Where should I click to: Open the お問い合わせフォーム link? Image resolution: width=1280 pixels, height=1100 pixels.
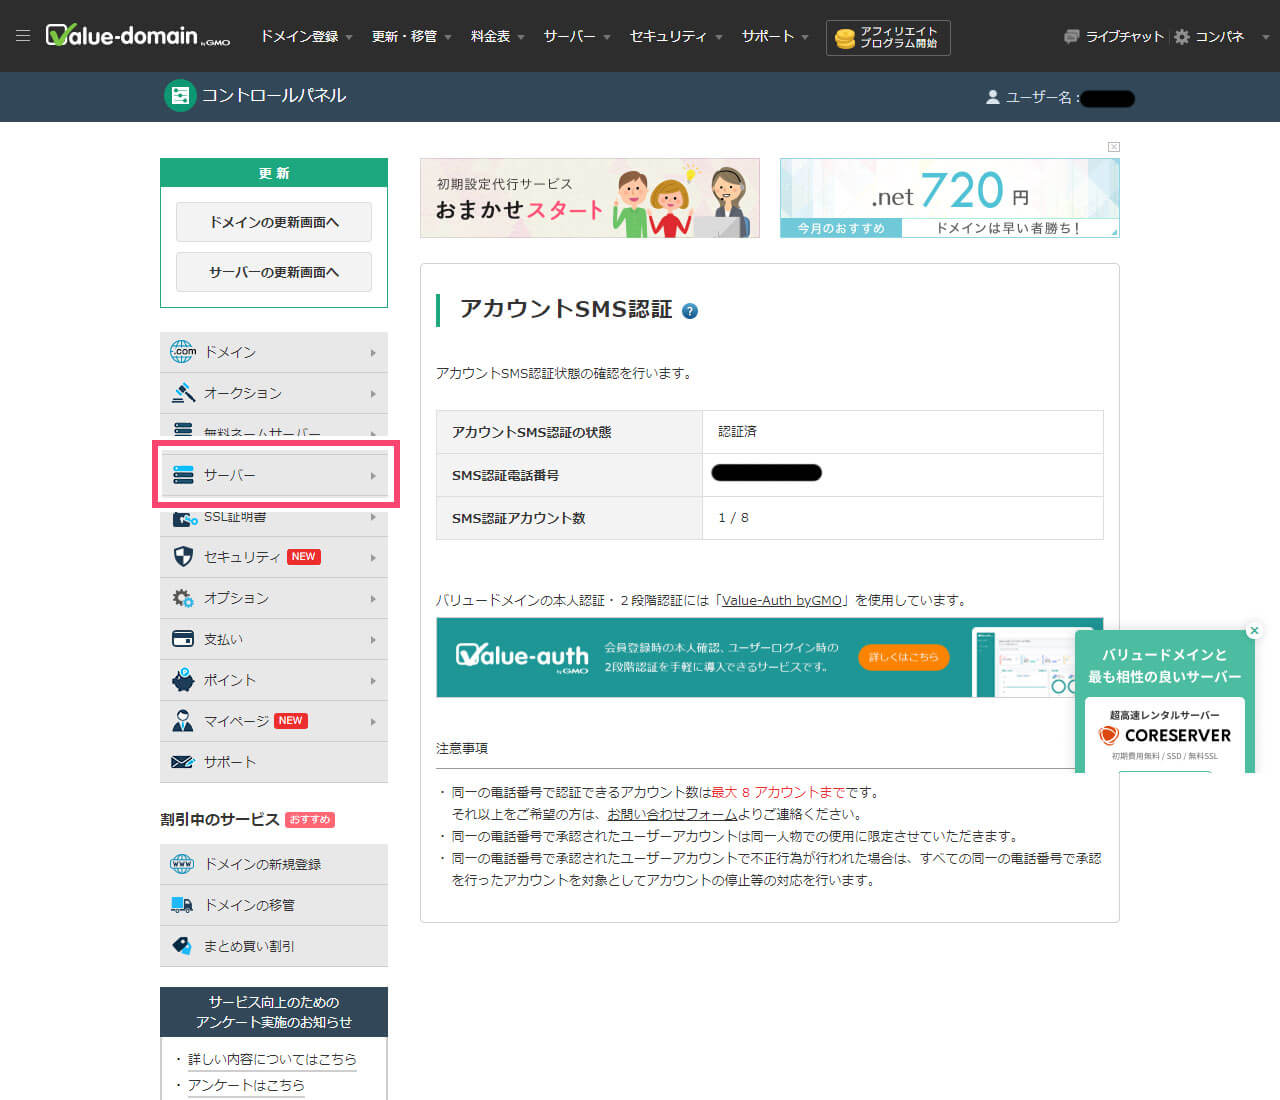[672, 814]
